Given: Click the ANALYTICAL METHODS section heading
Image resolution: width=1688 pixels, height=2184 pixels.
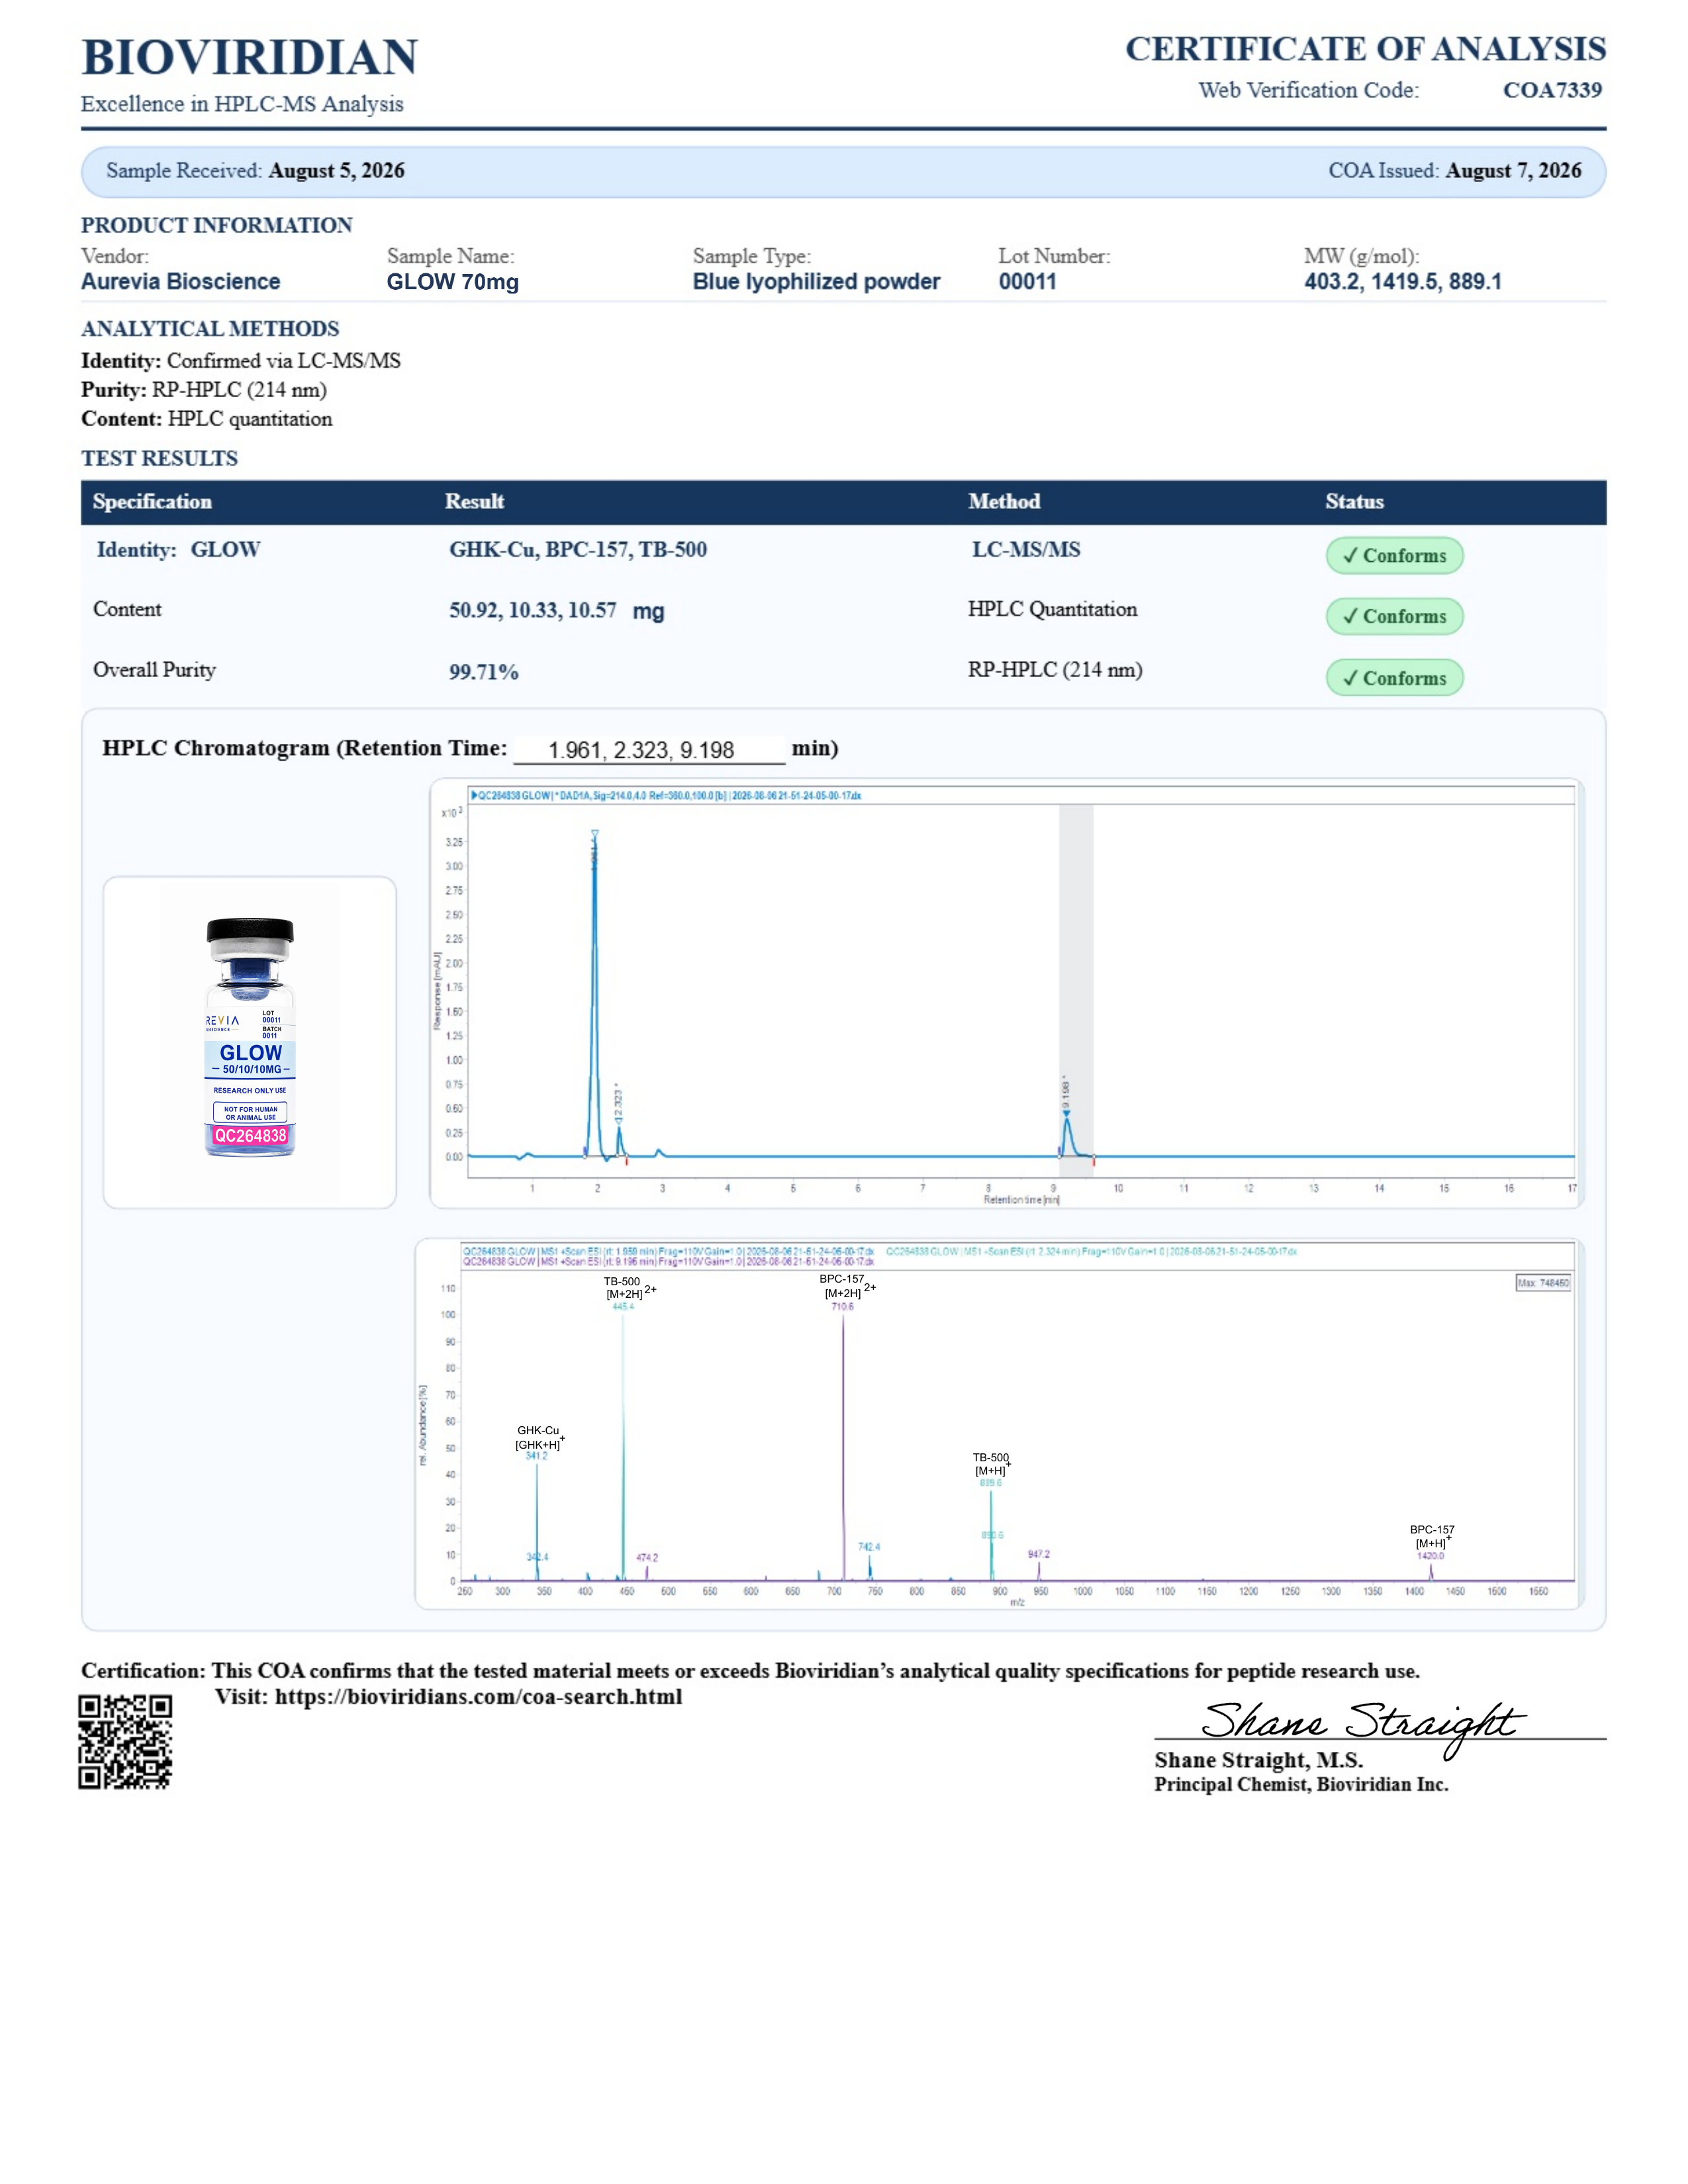Looking at the screenshot, I should [x=210, y=329].
